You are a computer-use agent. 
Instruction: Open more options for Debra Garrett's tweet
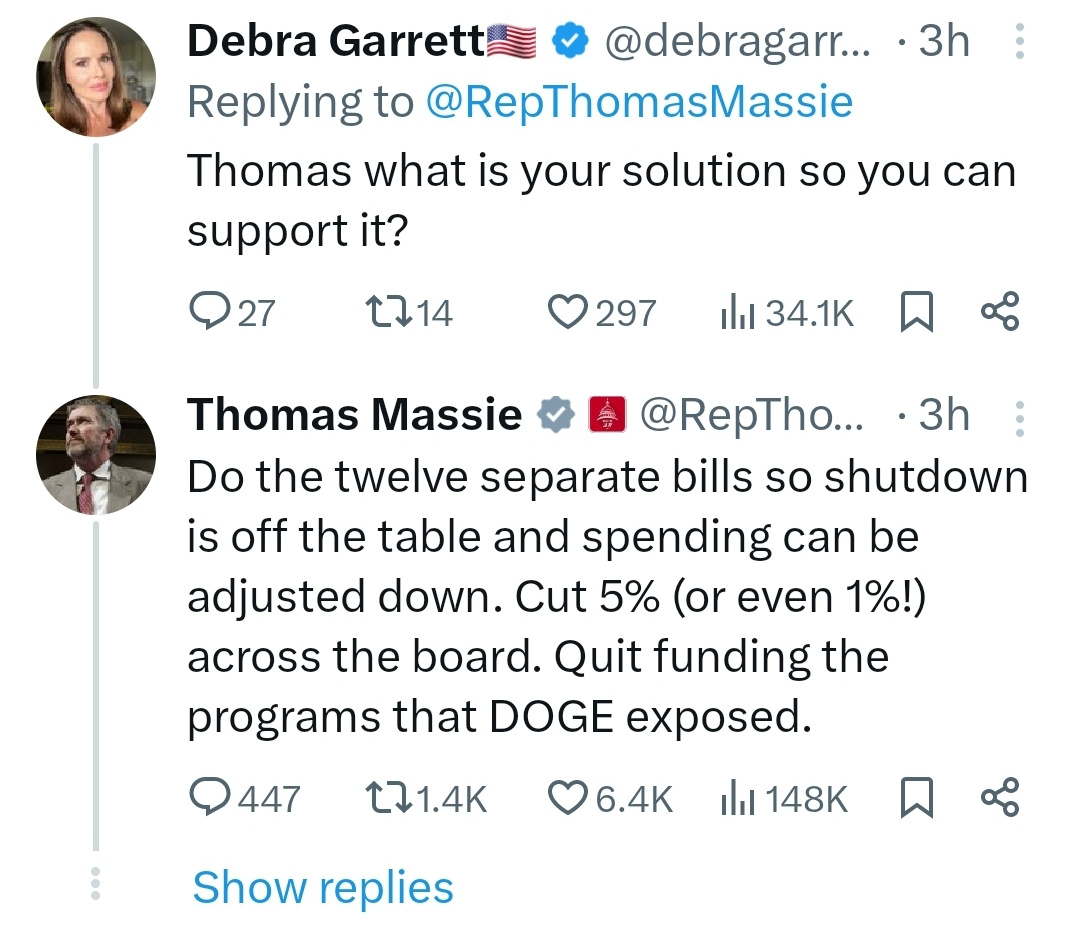tap(1020, 40)
